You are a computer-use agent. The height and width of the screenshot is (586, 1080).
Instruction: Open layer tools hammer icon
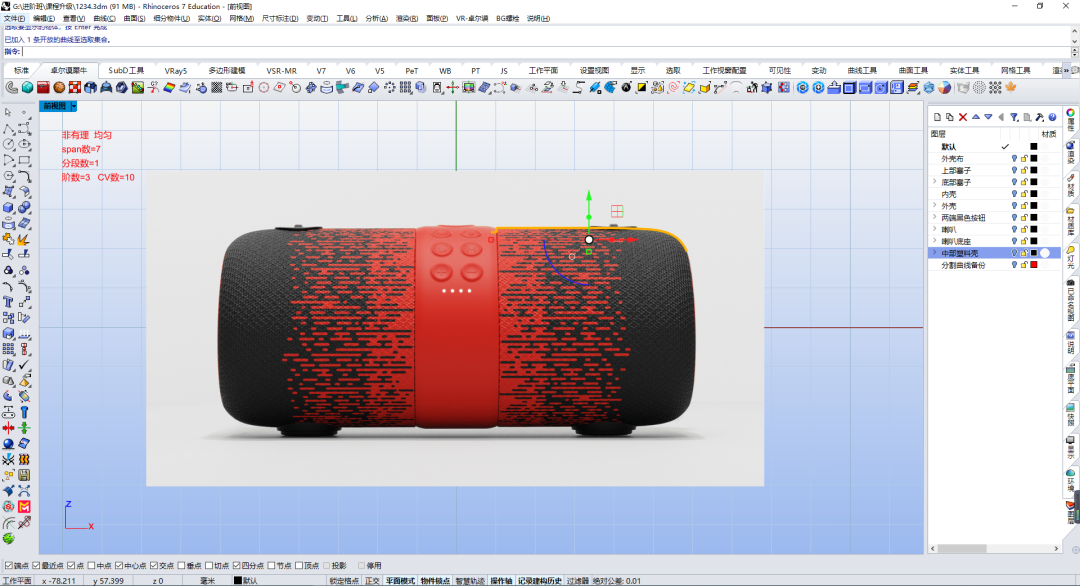(x=1039, y=117)
